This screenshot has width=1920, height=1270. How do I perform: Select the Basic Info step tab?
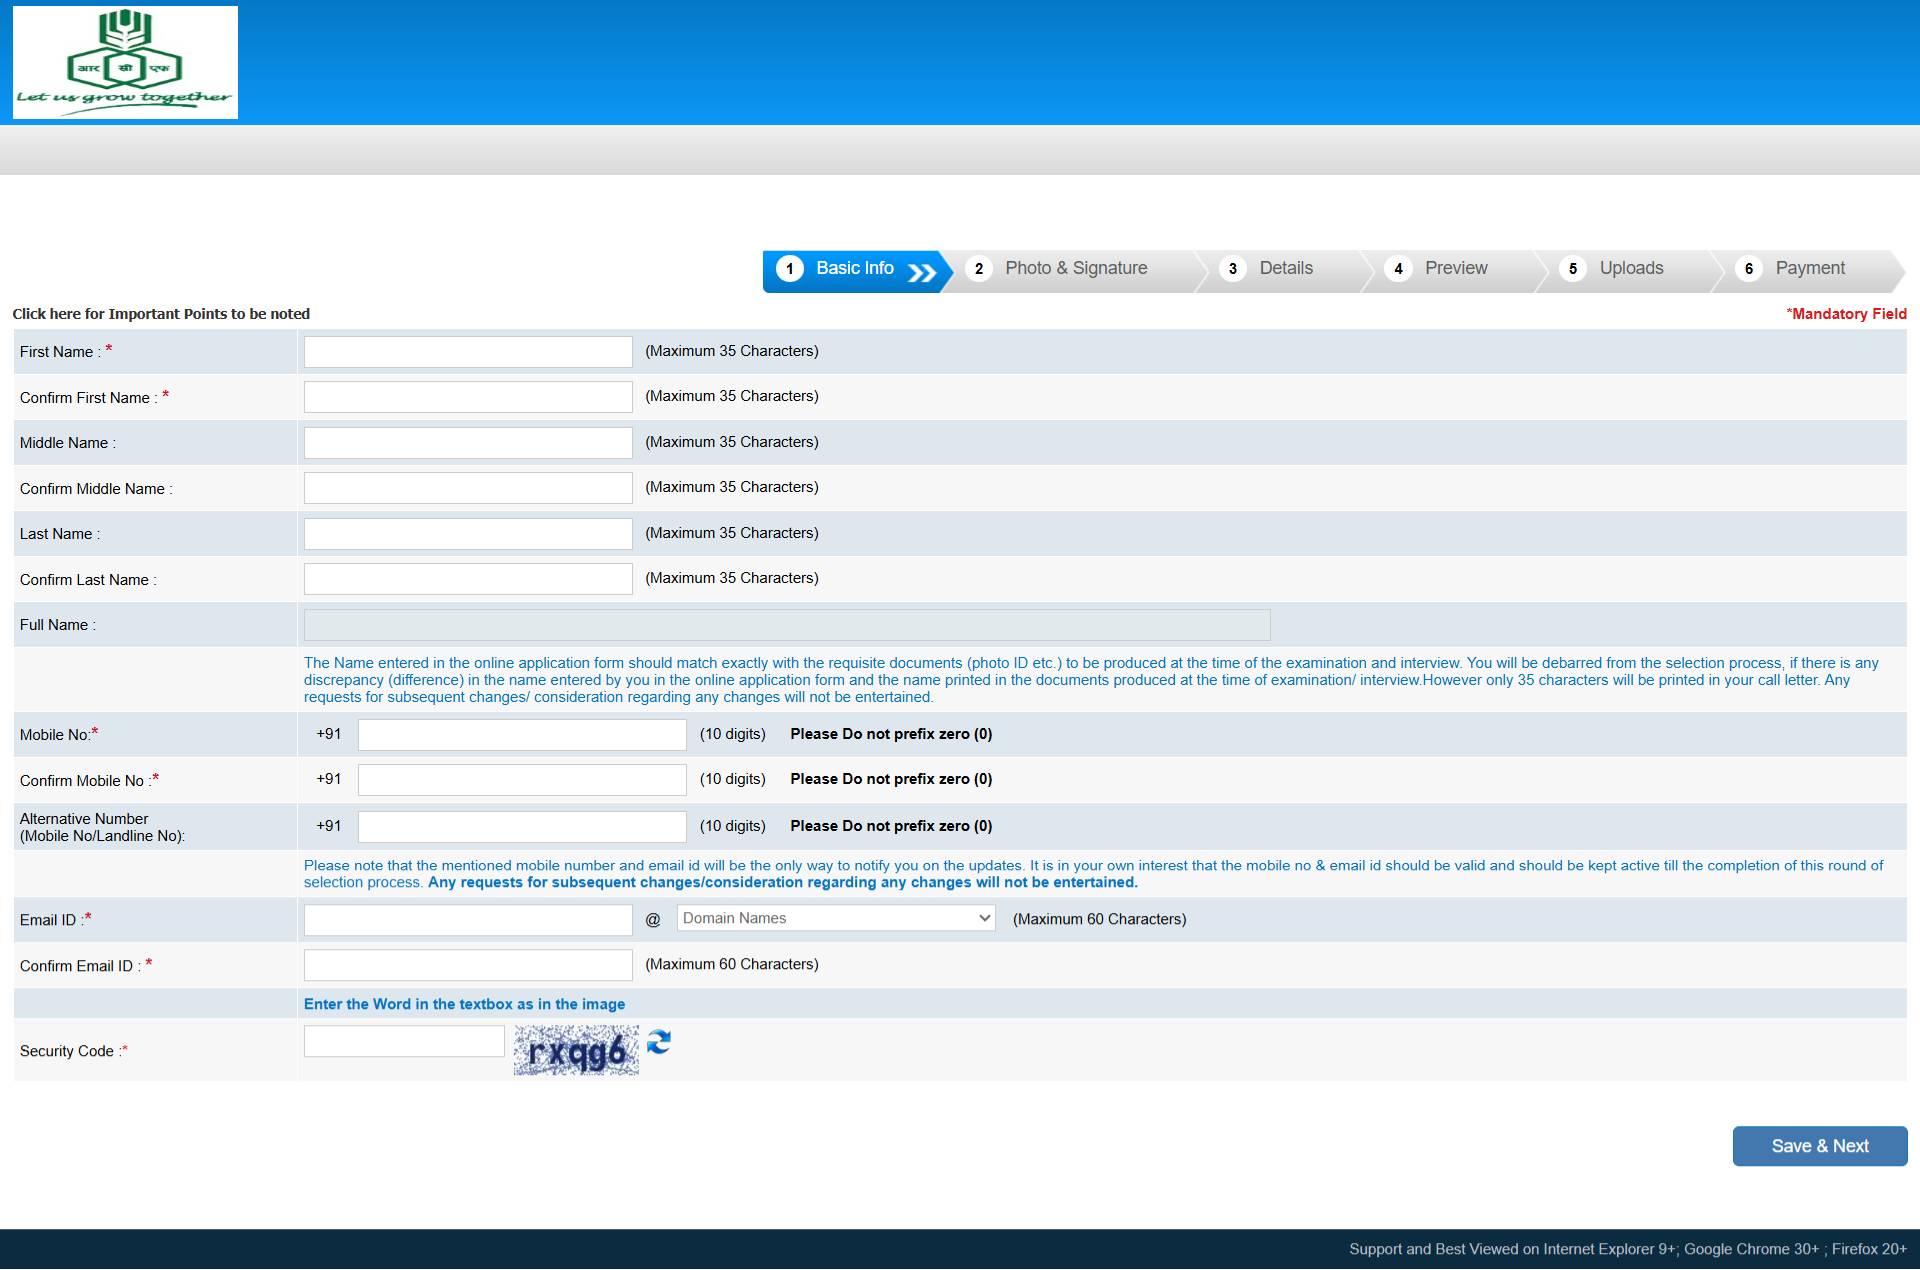pos(855,269)
